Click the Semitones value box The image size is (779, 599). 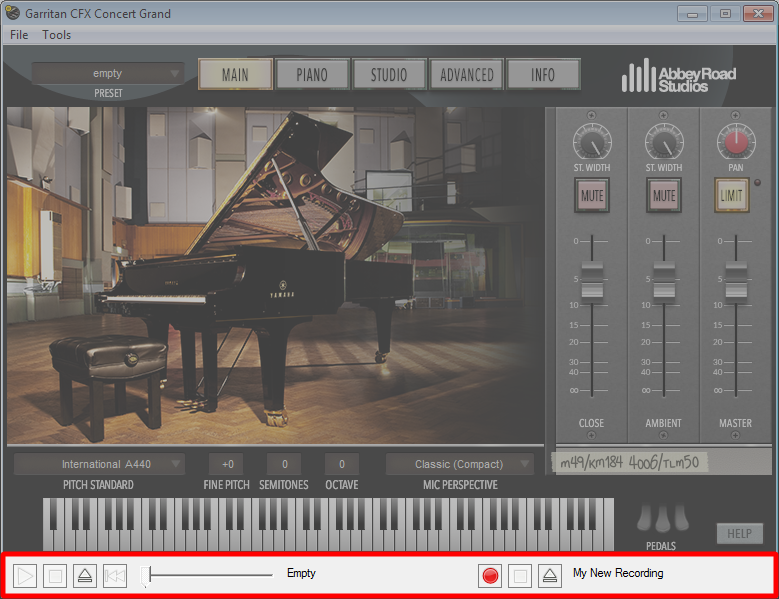284,464
